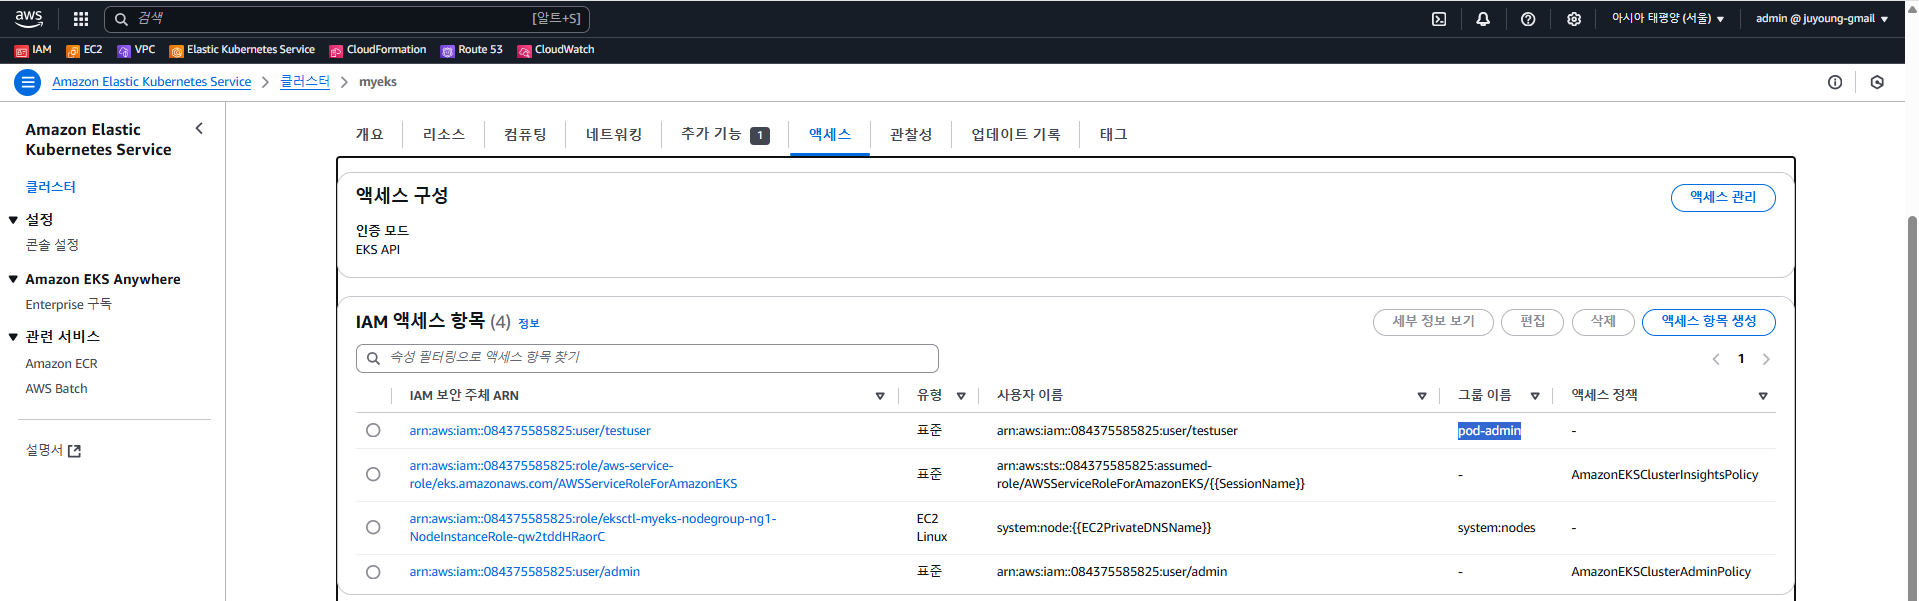The image size is (1919, 601).
Task: Go to the previous page of access entries
Action: [x=1716, y=359]
